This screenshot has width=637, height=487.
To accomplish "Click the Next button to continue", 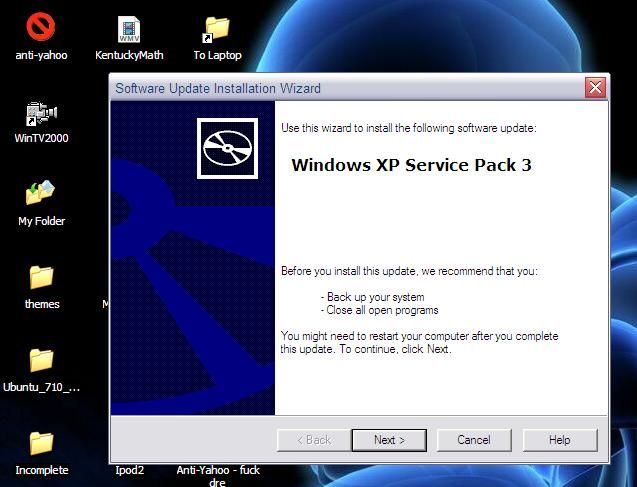I will 389,440.
